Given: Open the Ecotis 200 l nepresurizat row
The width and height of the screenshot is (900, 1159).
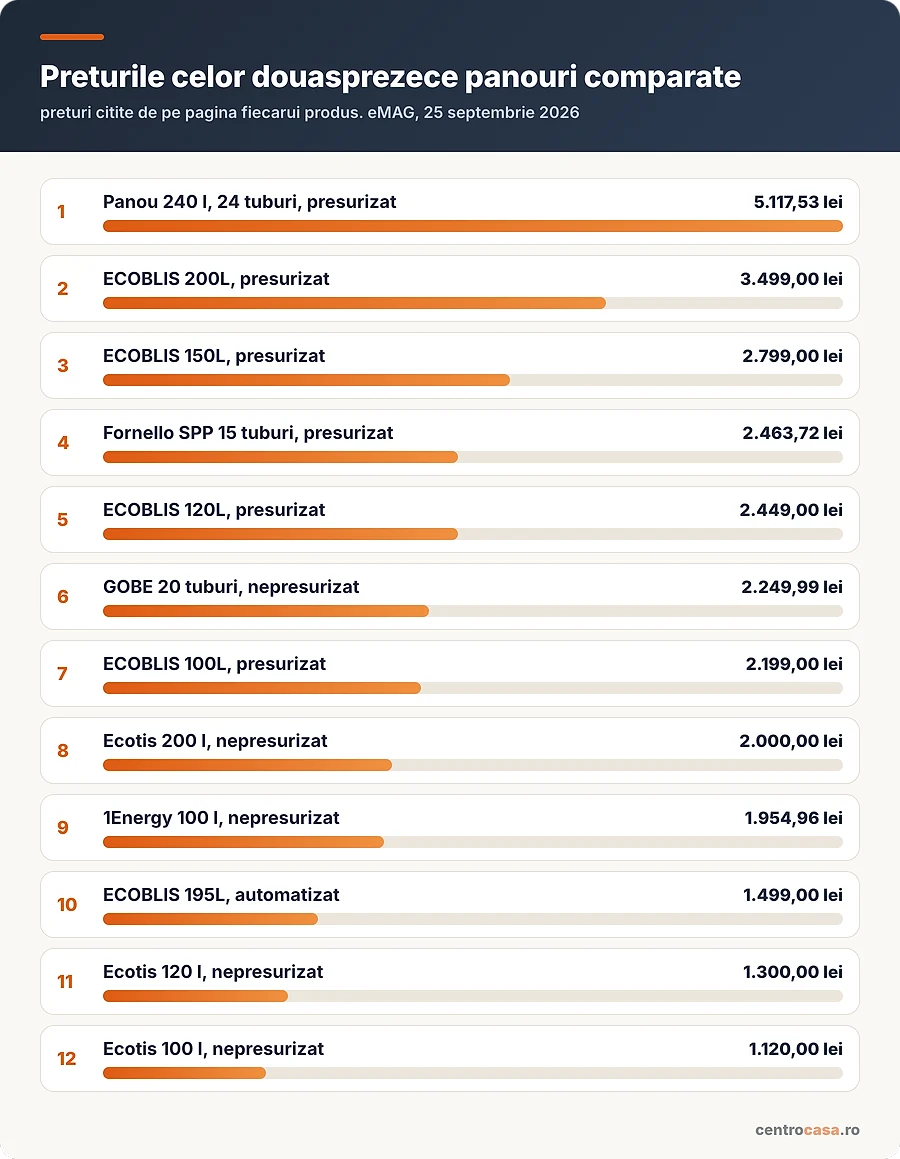Looking at the screenshot, I should pyautogui.click(x=450, y=750).
